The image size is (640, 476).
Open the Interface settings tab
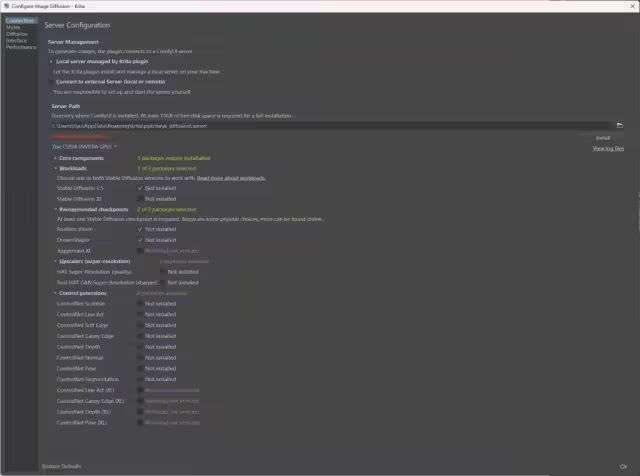pyautogui.click(x=16, y=40)
